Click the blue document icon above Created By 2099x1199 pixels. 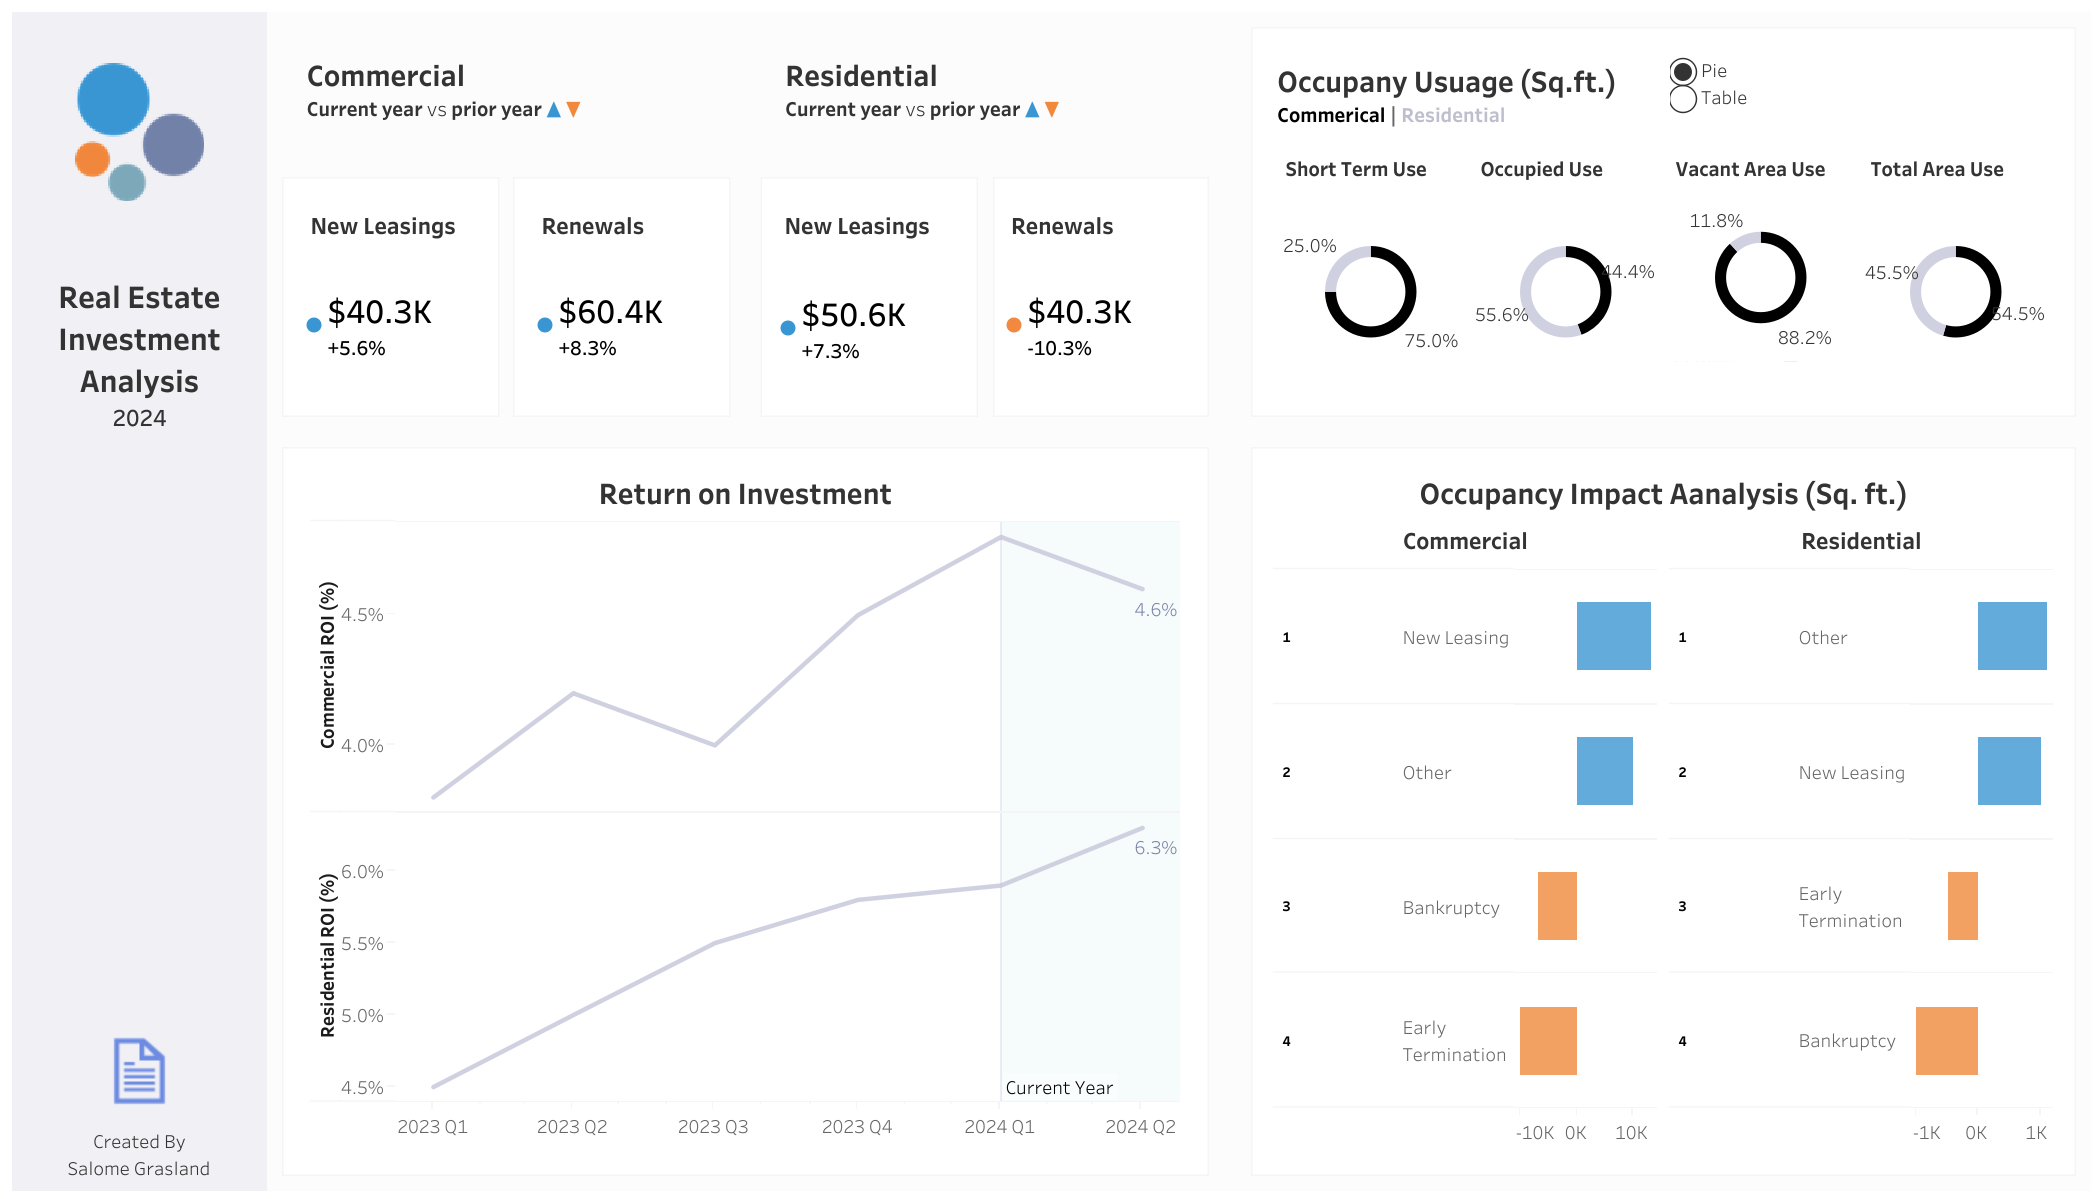[x=139, y=1070]
